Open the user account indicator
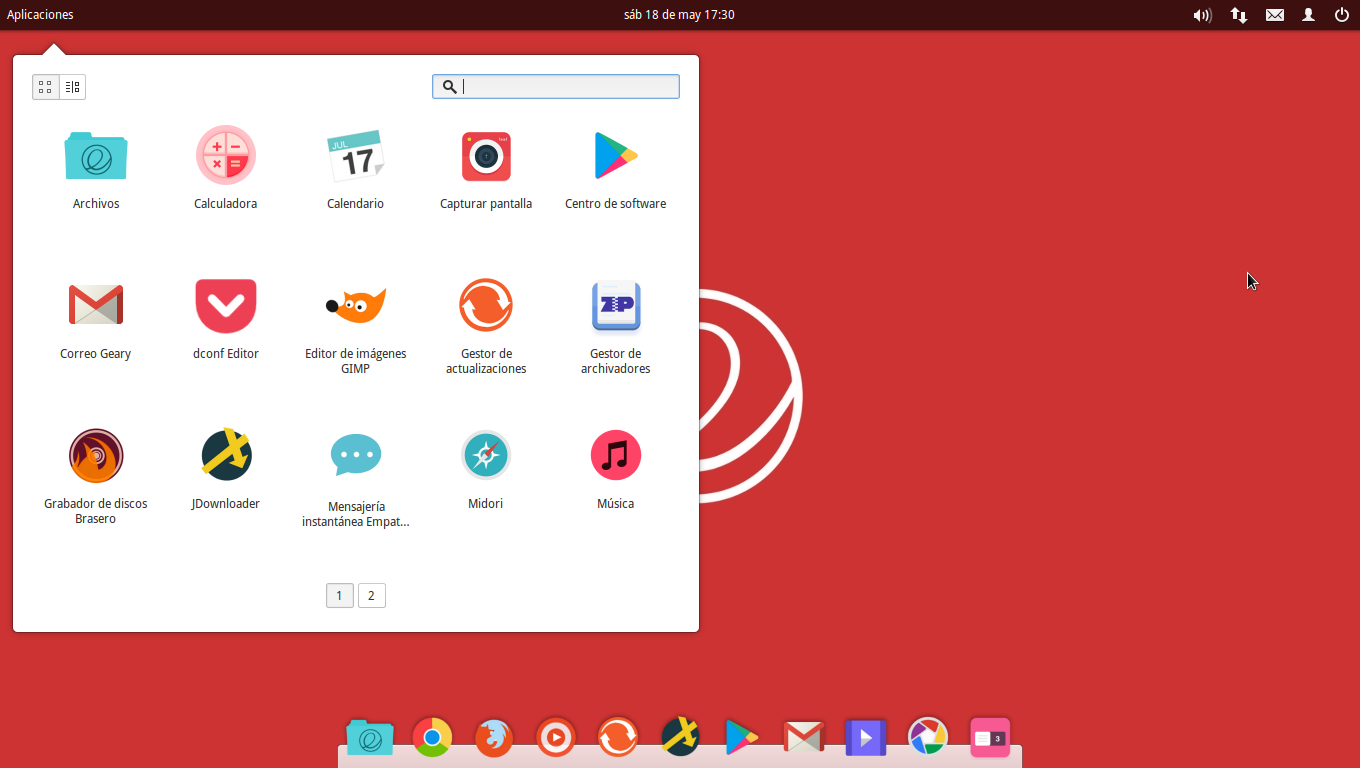The image size is (1360, 768). 1308,15
